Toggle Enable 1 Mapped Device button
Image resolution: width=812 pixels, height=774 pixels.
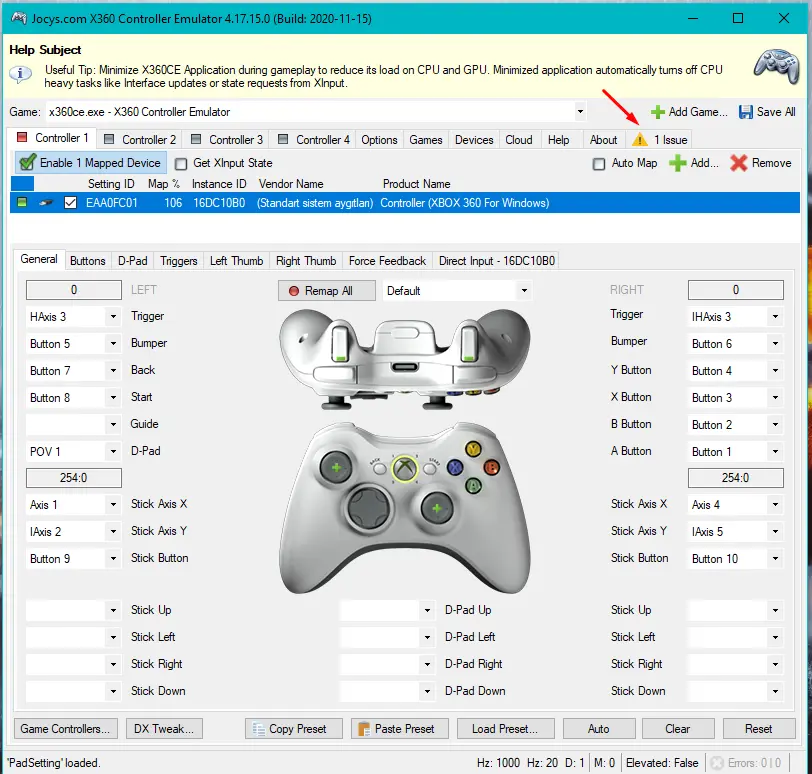(x=91, y=163)
